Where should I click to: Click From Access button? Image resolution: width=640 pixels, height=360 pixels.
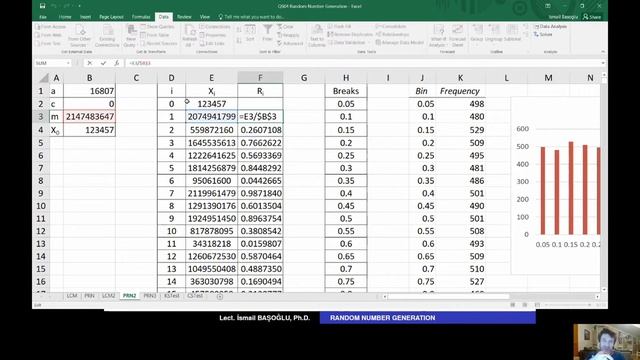click(x=51, y=27)
